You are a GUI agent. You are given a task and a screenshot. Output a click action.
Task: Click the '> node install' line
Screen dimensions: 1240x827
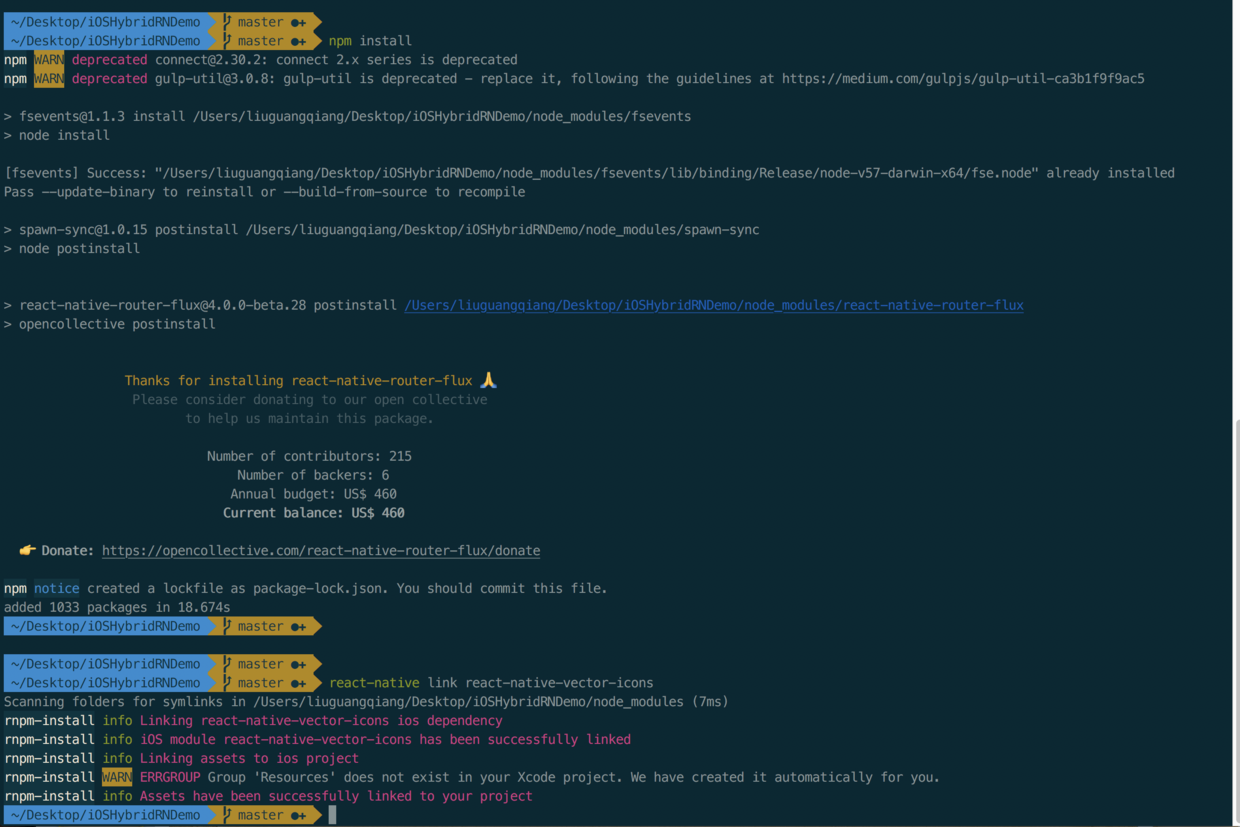pyautogui.click(x=57, y=136)
